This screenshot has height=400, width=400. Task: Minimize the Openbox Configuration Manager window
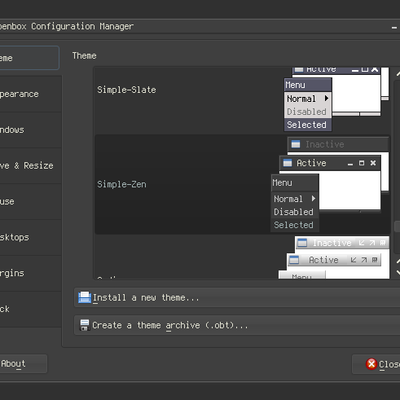(x=394, y=28)
